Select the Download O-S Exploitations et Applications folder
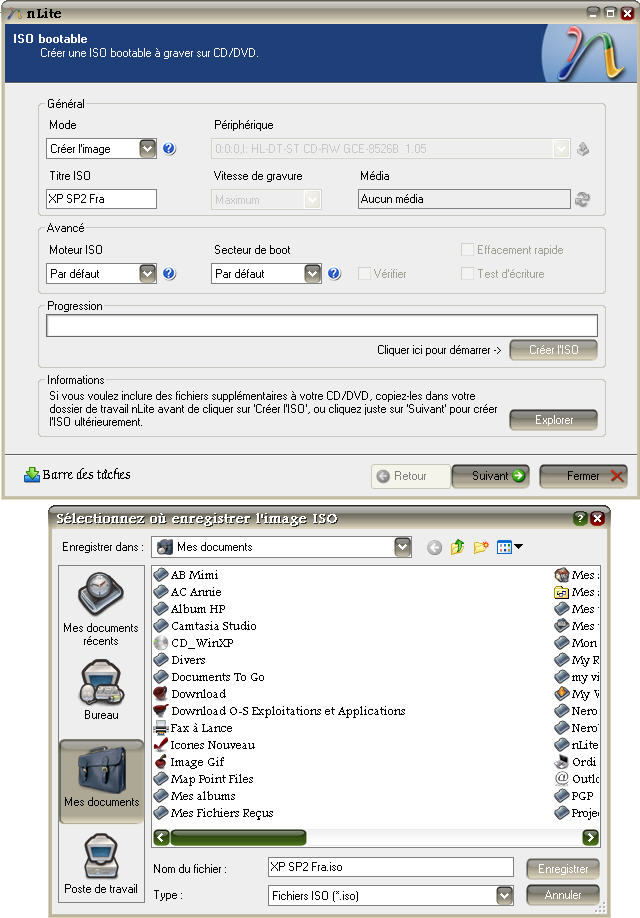 pyautogui.click(x=279, y=711)
